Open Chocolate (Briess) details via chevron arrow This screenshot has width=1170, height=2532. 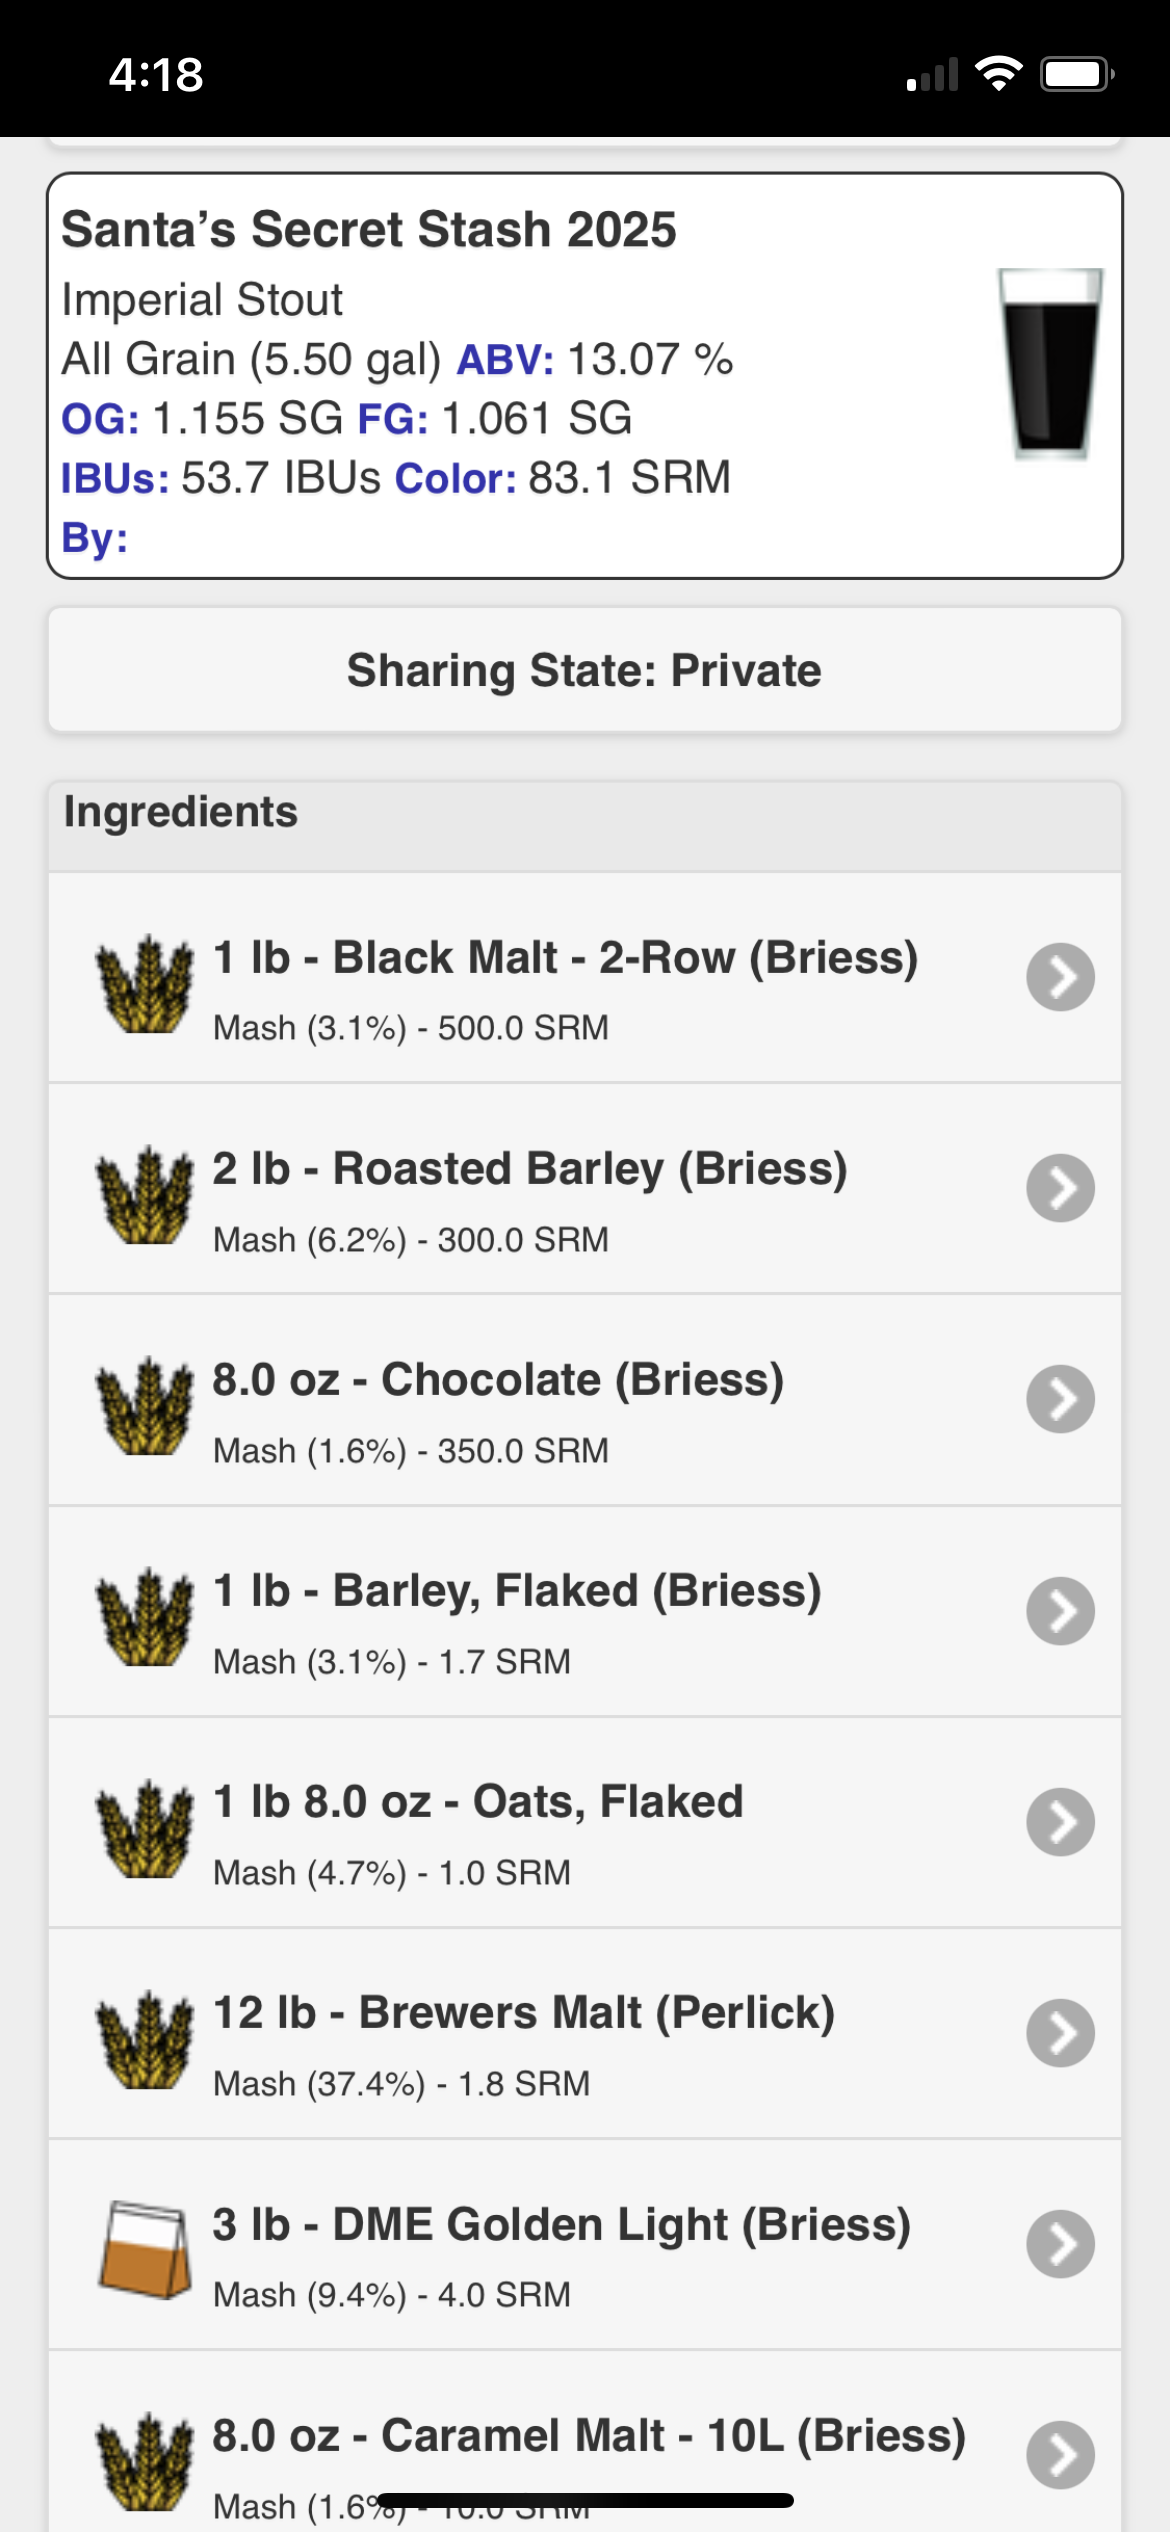(x=1060, y=1399)
